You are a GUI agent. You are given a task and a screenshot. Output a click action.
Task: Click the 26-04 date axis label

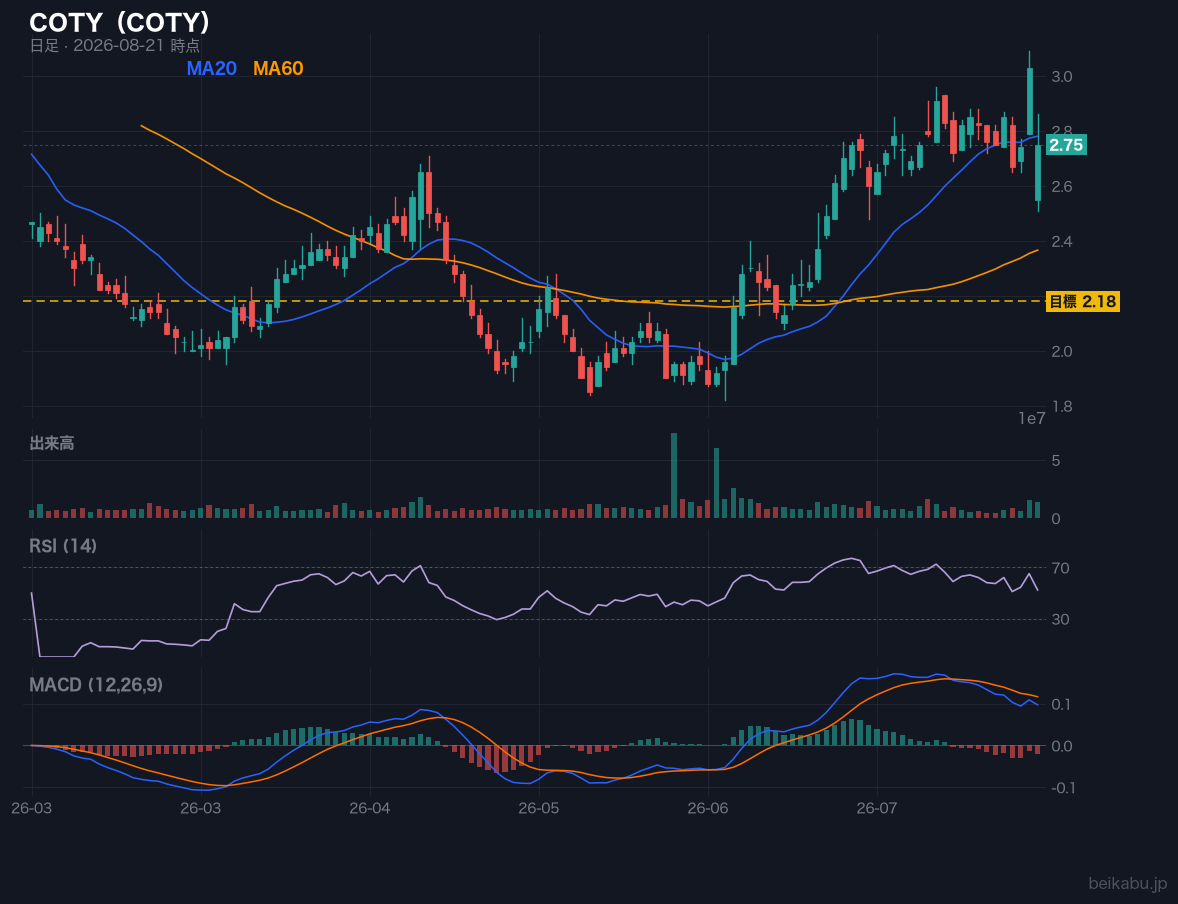point(370,809)
